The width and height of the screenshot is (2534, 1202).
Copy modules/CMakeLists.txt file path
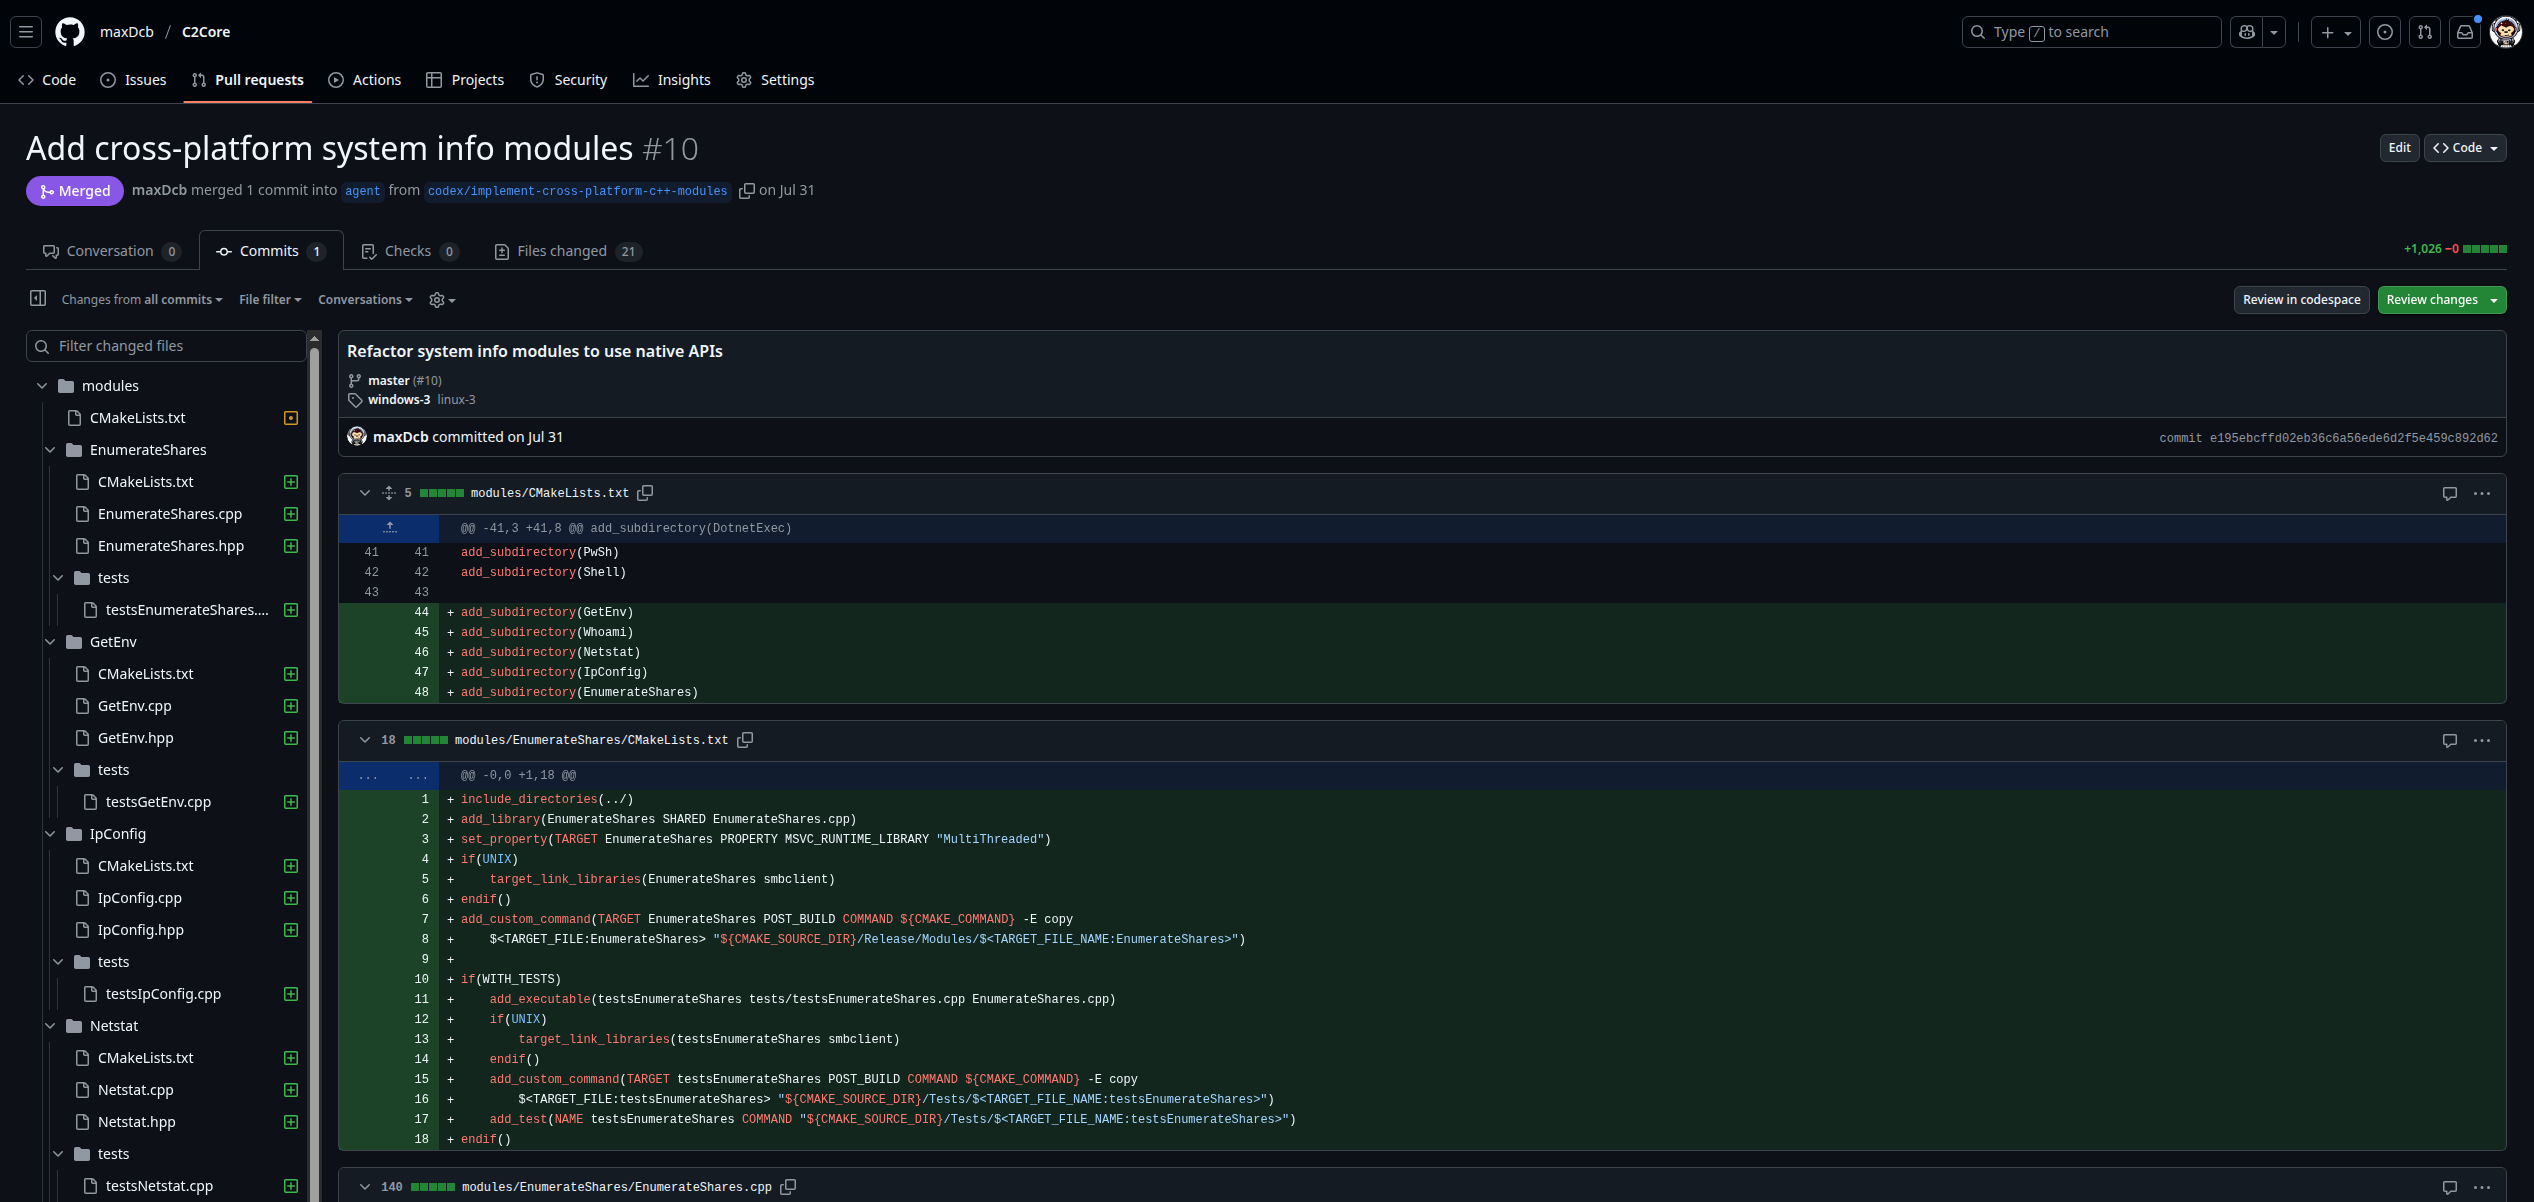(646, 493)
